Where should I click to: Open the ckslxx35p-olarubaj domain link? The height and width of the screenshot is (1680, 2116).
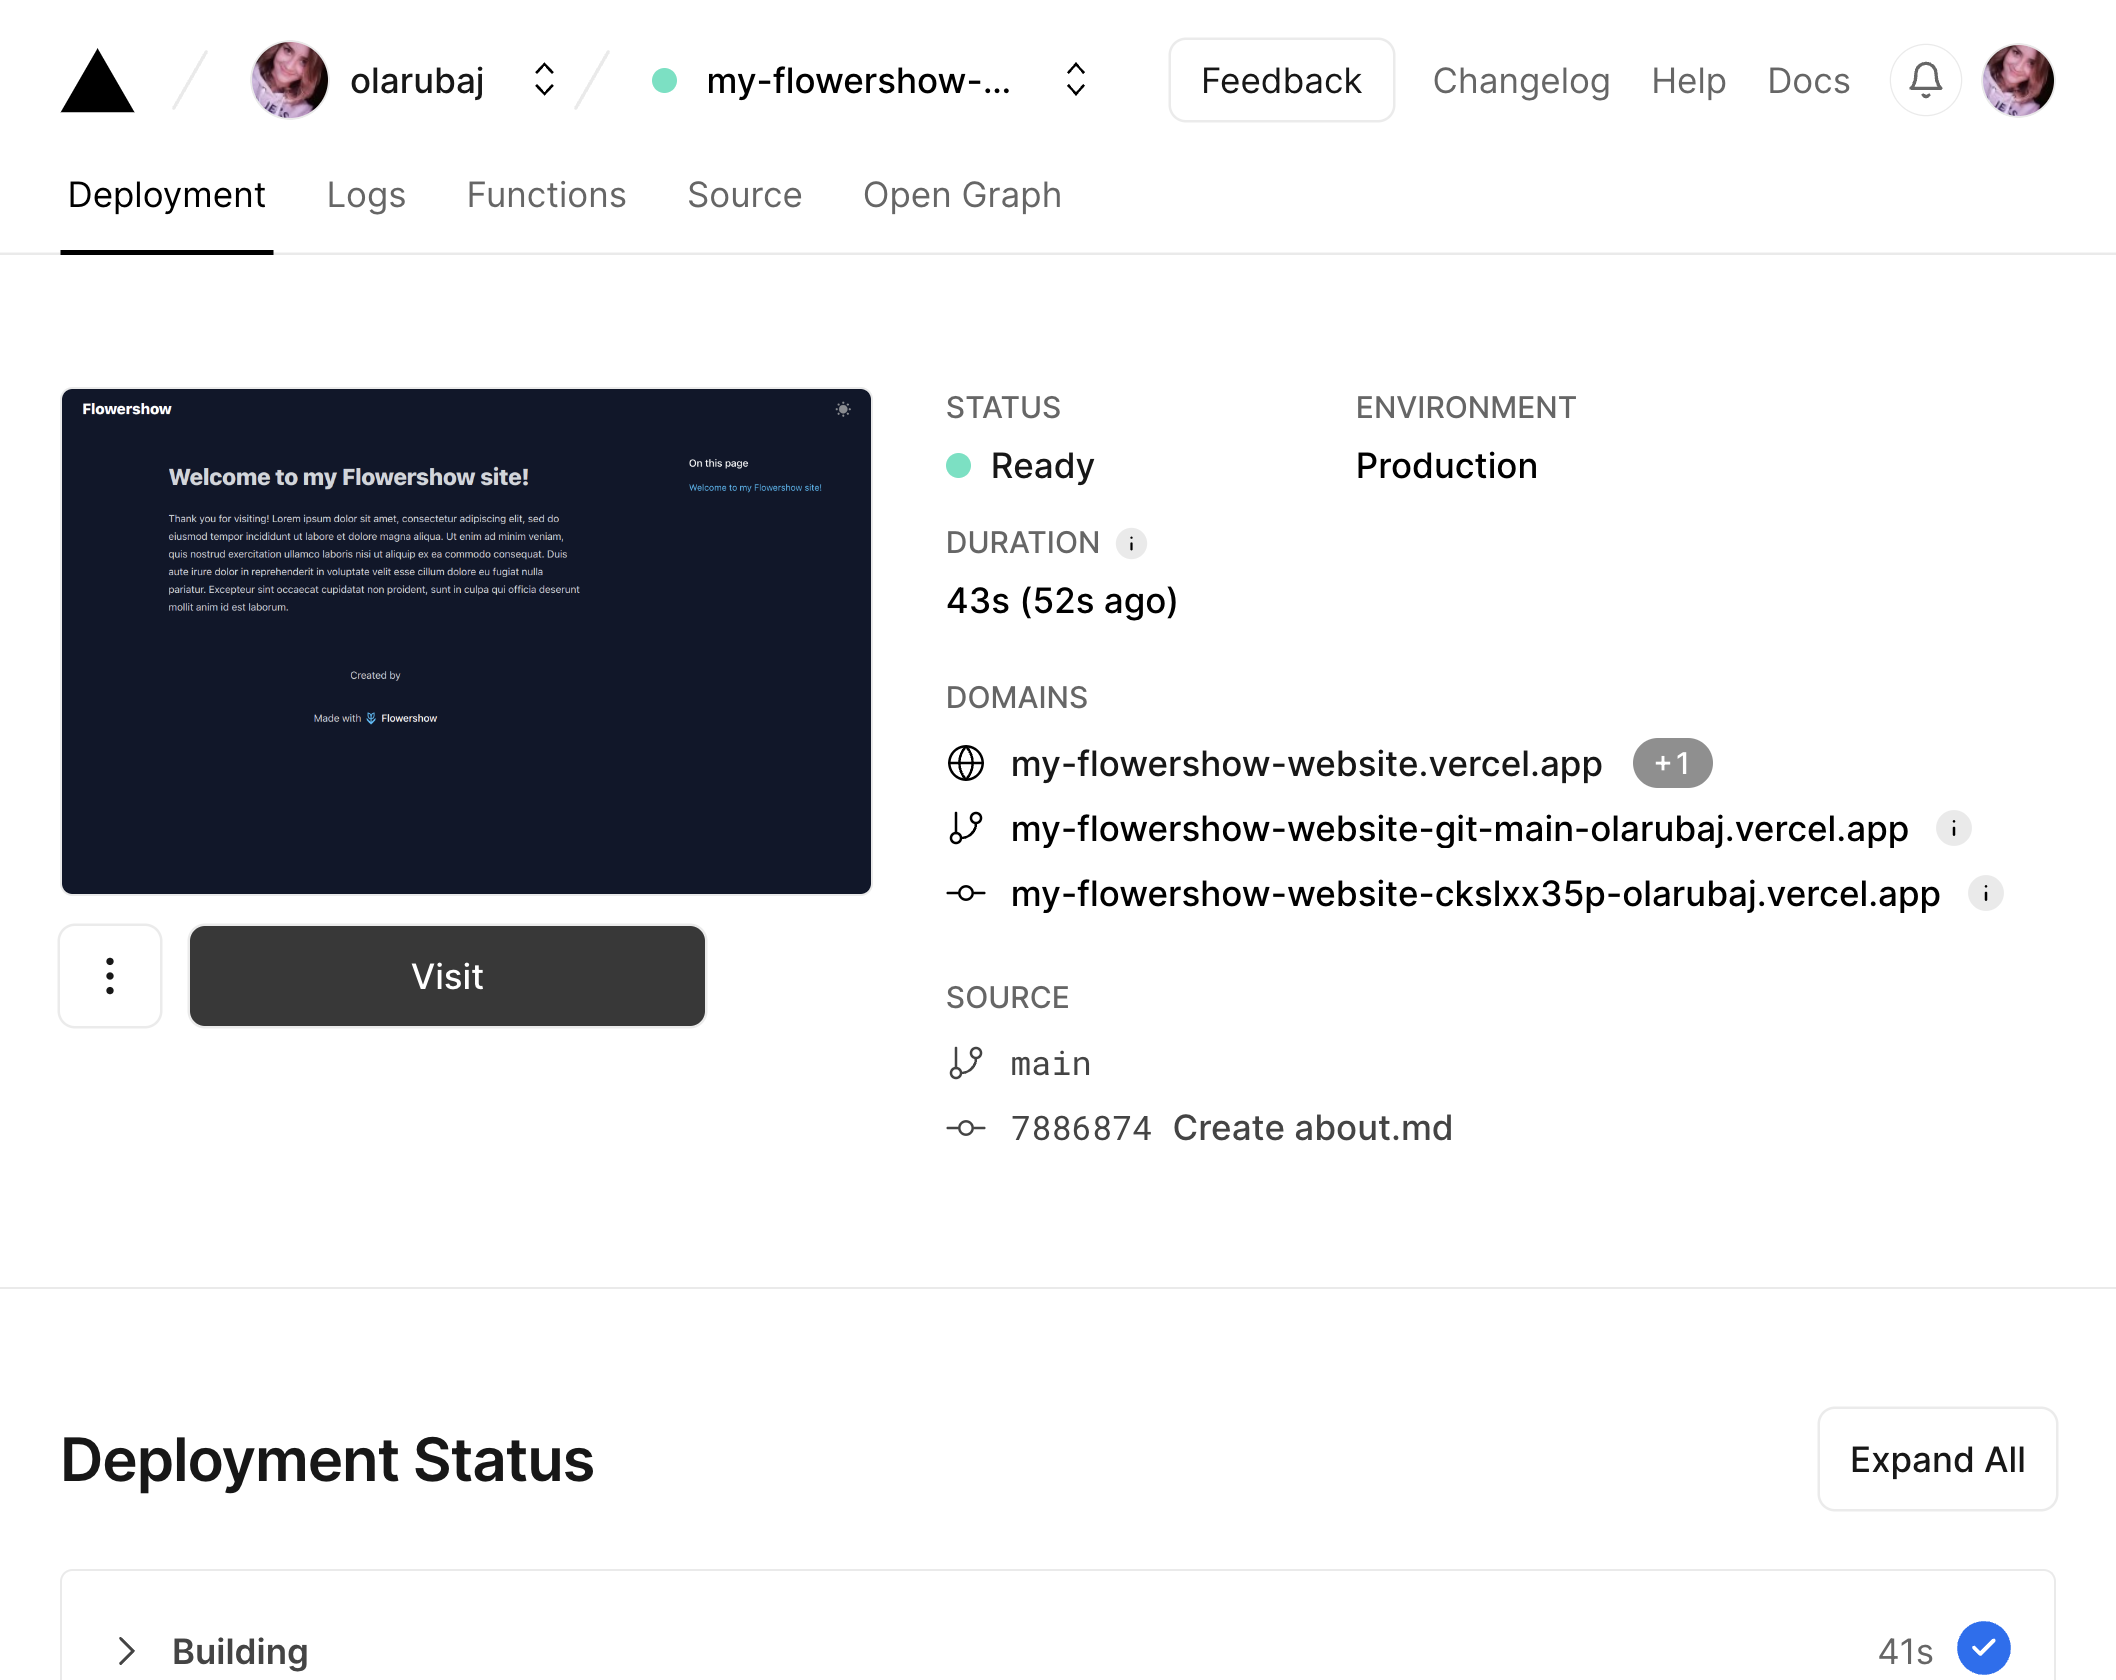[x=1475, y=893]
